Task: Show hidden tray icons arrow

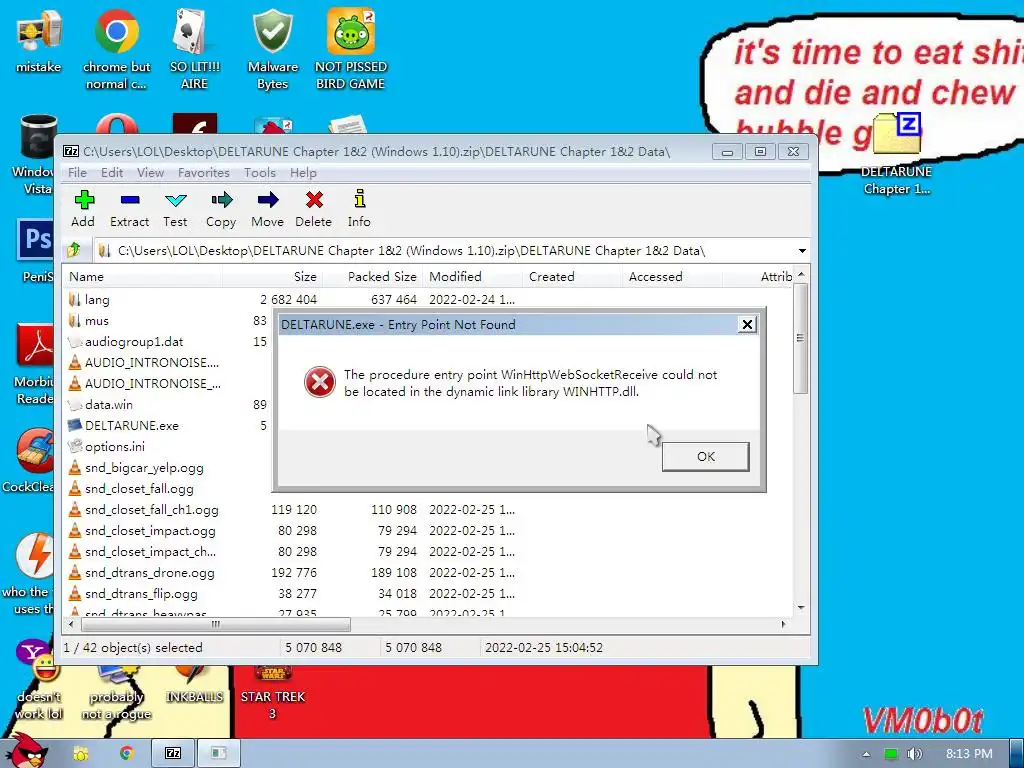Action: [x=866, y=754]
